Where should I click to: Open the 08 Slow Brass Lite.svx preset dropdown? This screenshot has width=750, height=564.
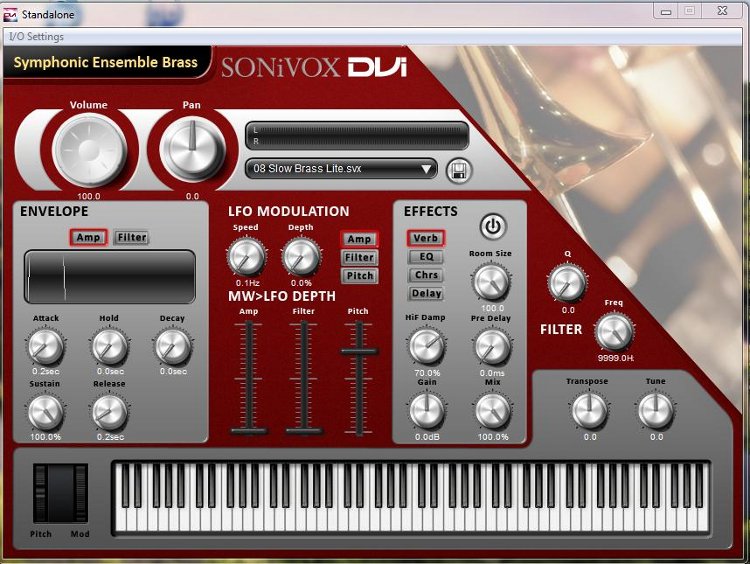[341, 168]
